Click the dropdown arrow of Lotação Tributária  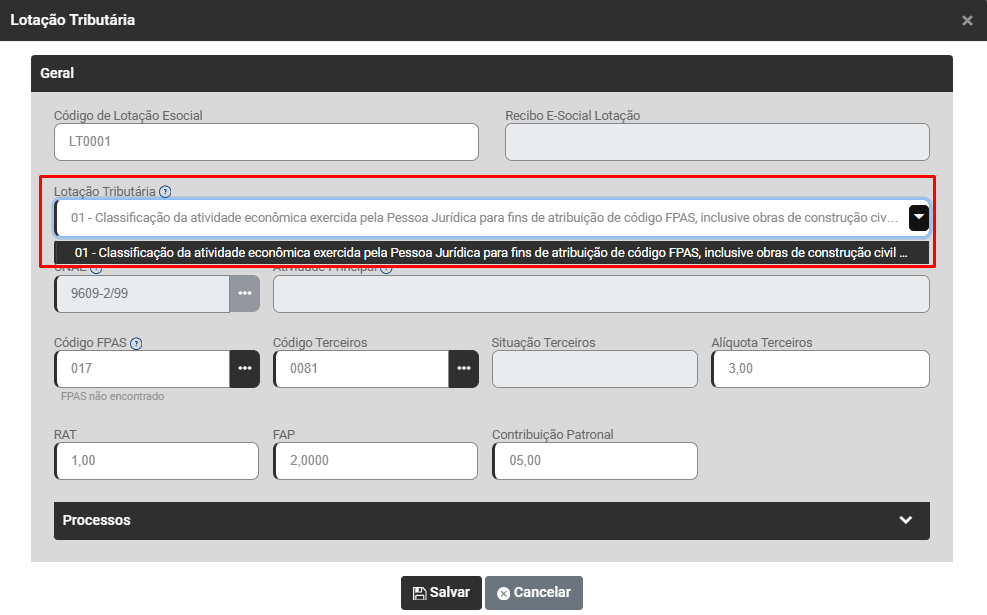click(x=919, y=218)
